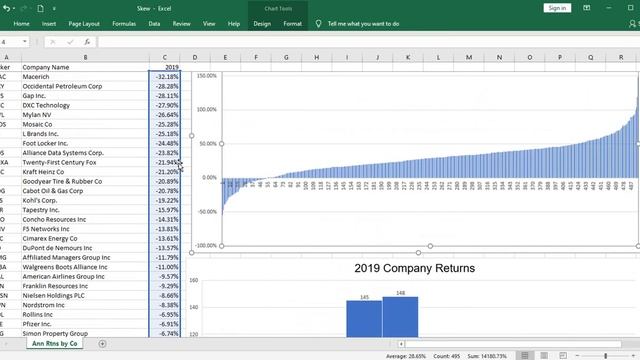Click the Count 495 status bar entry
Screen dimensions: 640x360
click(x=447, y=356)
